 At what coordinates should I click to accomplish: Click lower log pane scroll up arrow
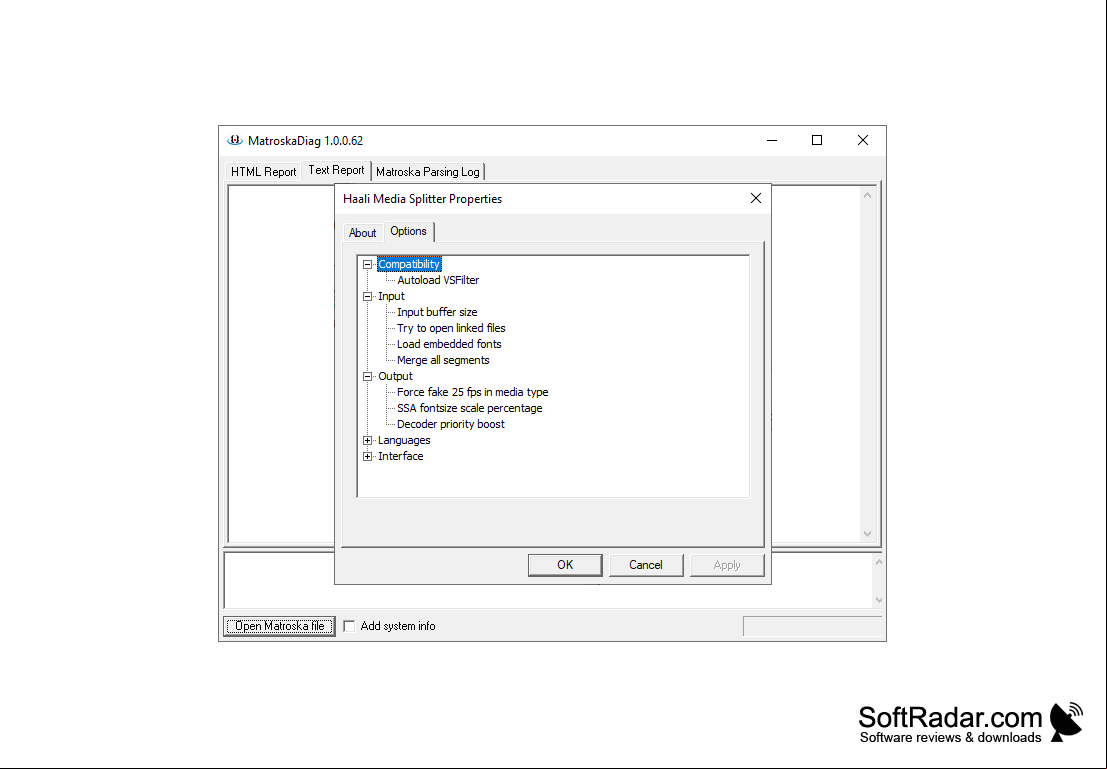pos(878,563)
